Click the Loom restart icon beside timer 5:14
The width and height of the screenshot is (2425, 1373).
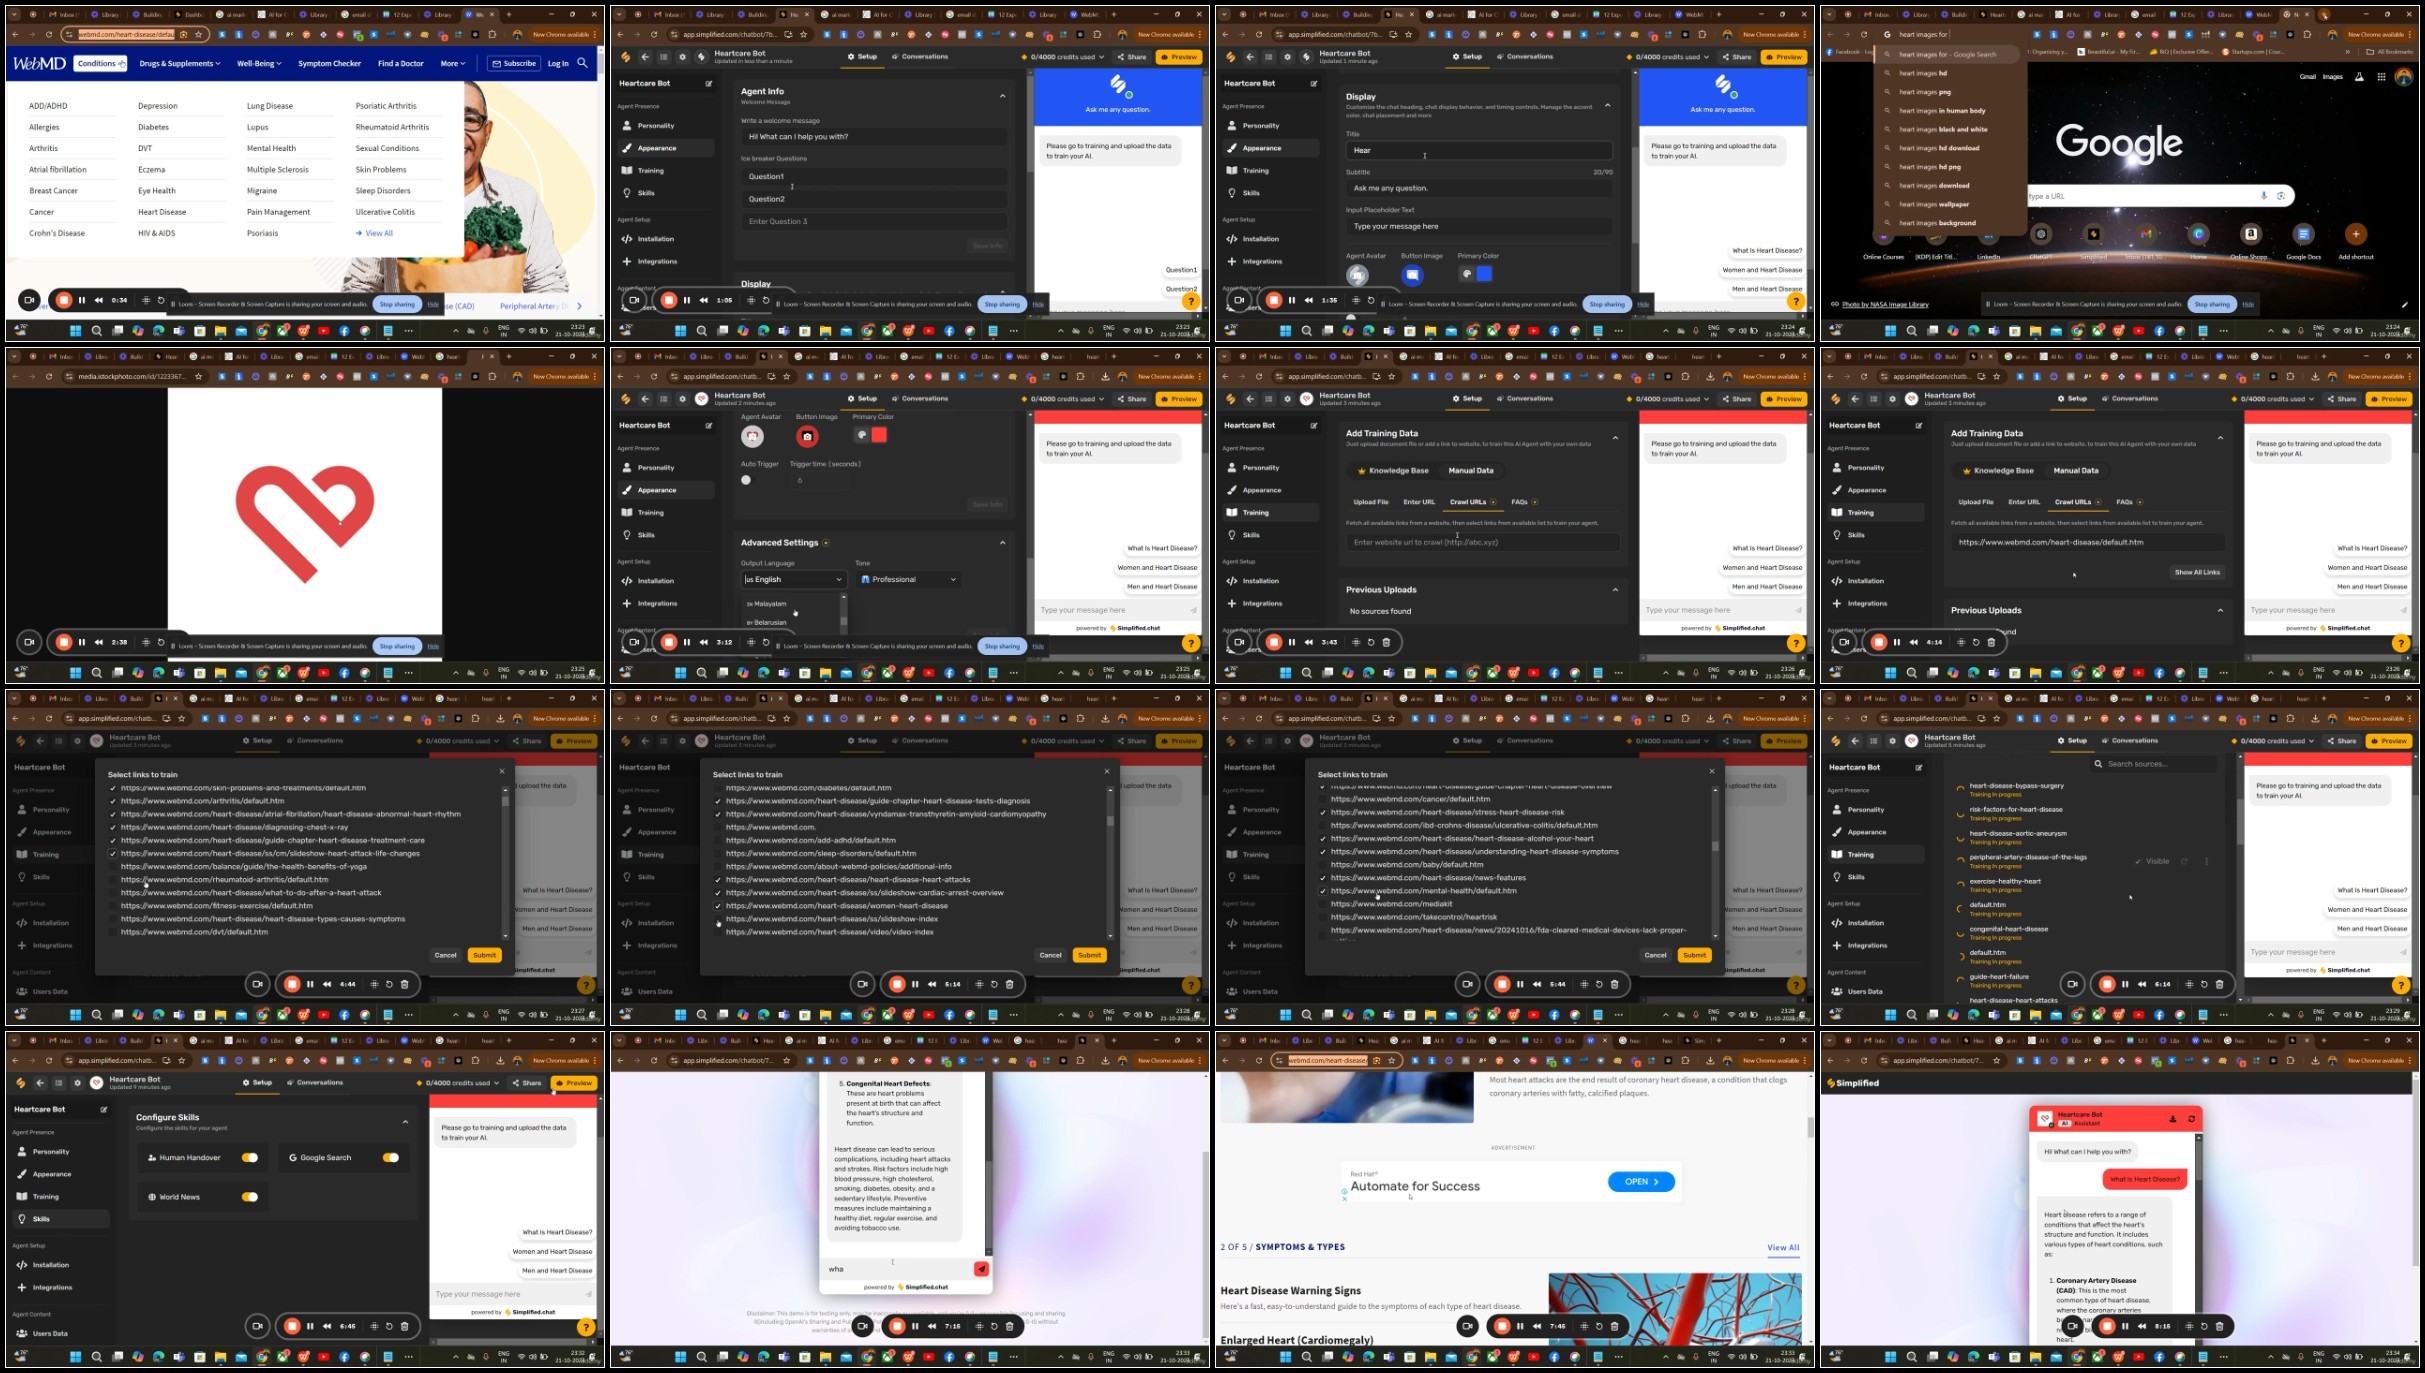coord(994,984)
